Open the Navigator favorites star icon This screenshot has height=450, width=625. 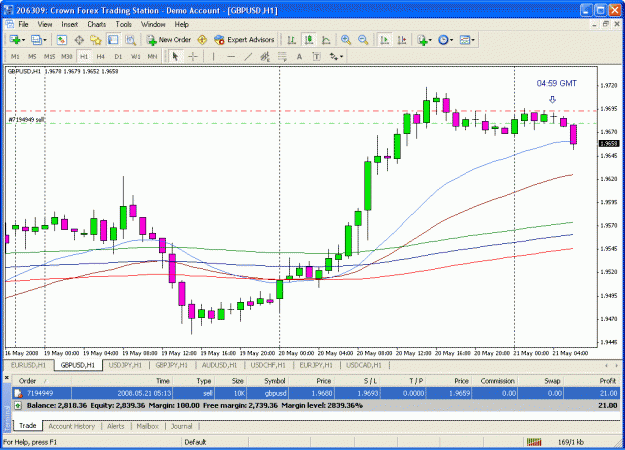pyautogui.click(x=96, y=40)
